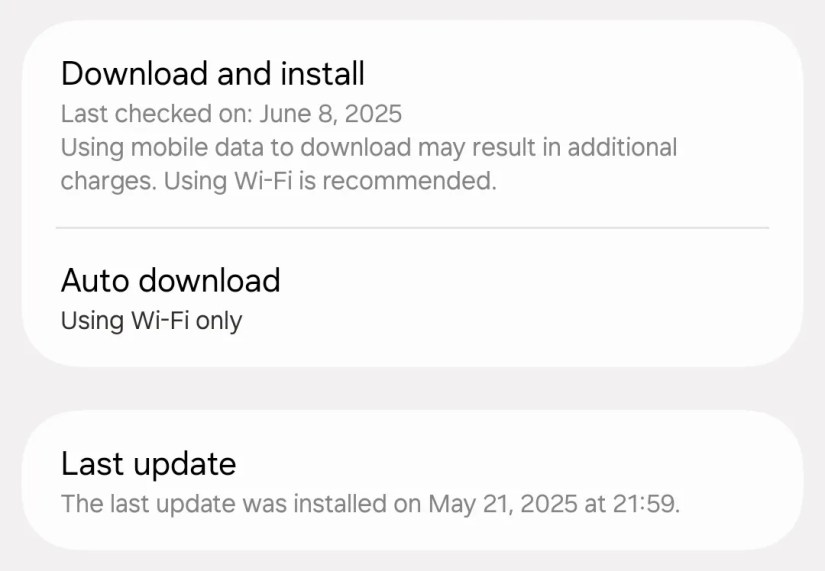Click the 'Last update' heading
This screenshot has height=571, width=825.
tap(148, 464)
